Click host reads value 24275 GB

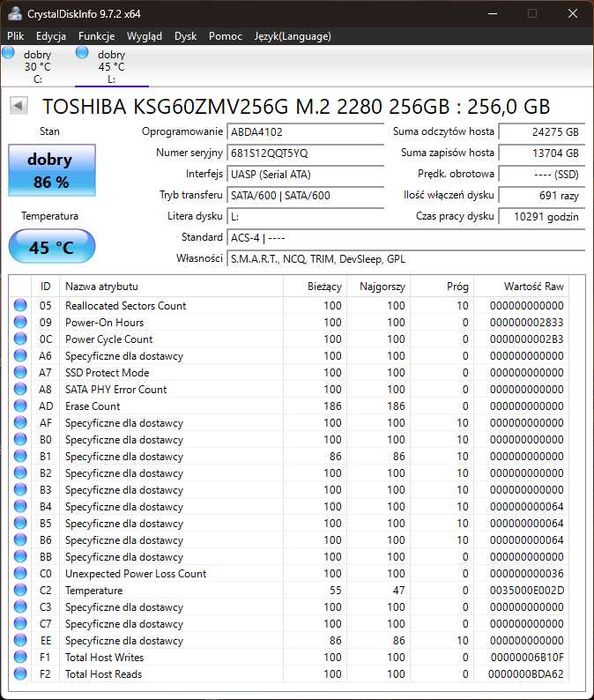(x=541, y=132)
